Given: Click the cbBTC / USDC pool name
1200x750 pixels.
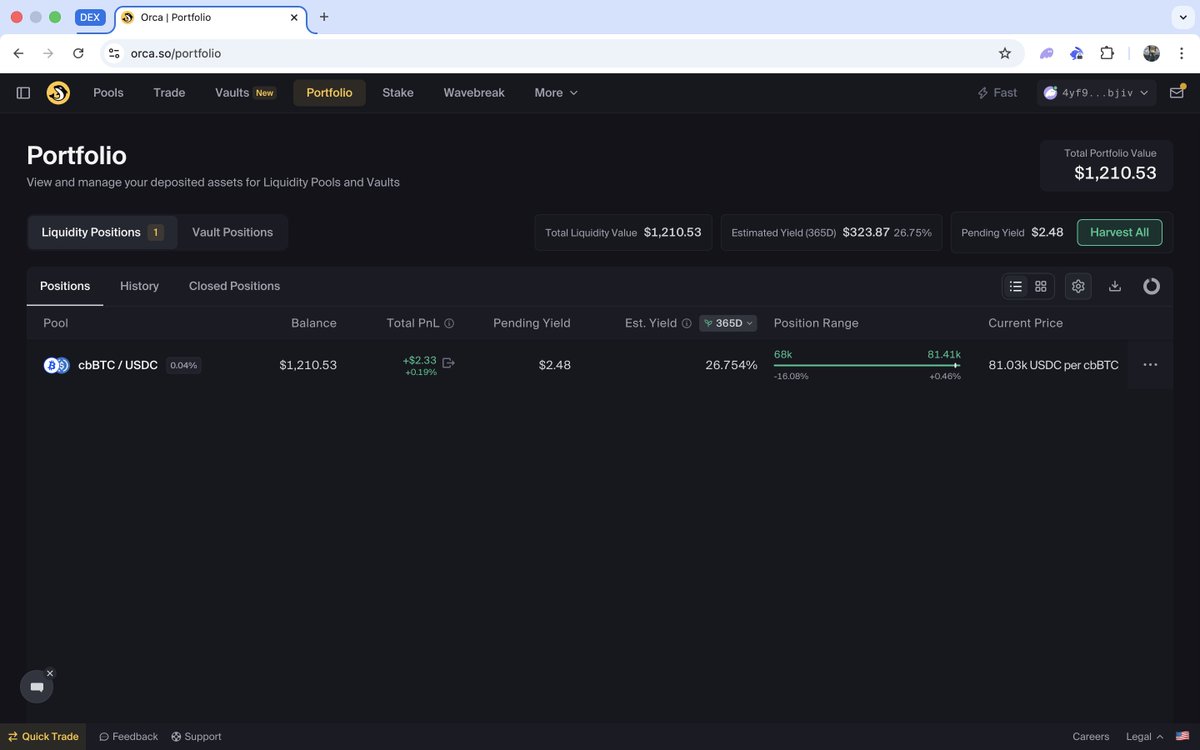Looking at the screenshot, I should (118, 365).
